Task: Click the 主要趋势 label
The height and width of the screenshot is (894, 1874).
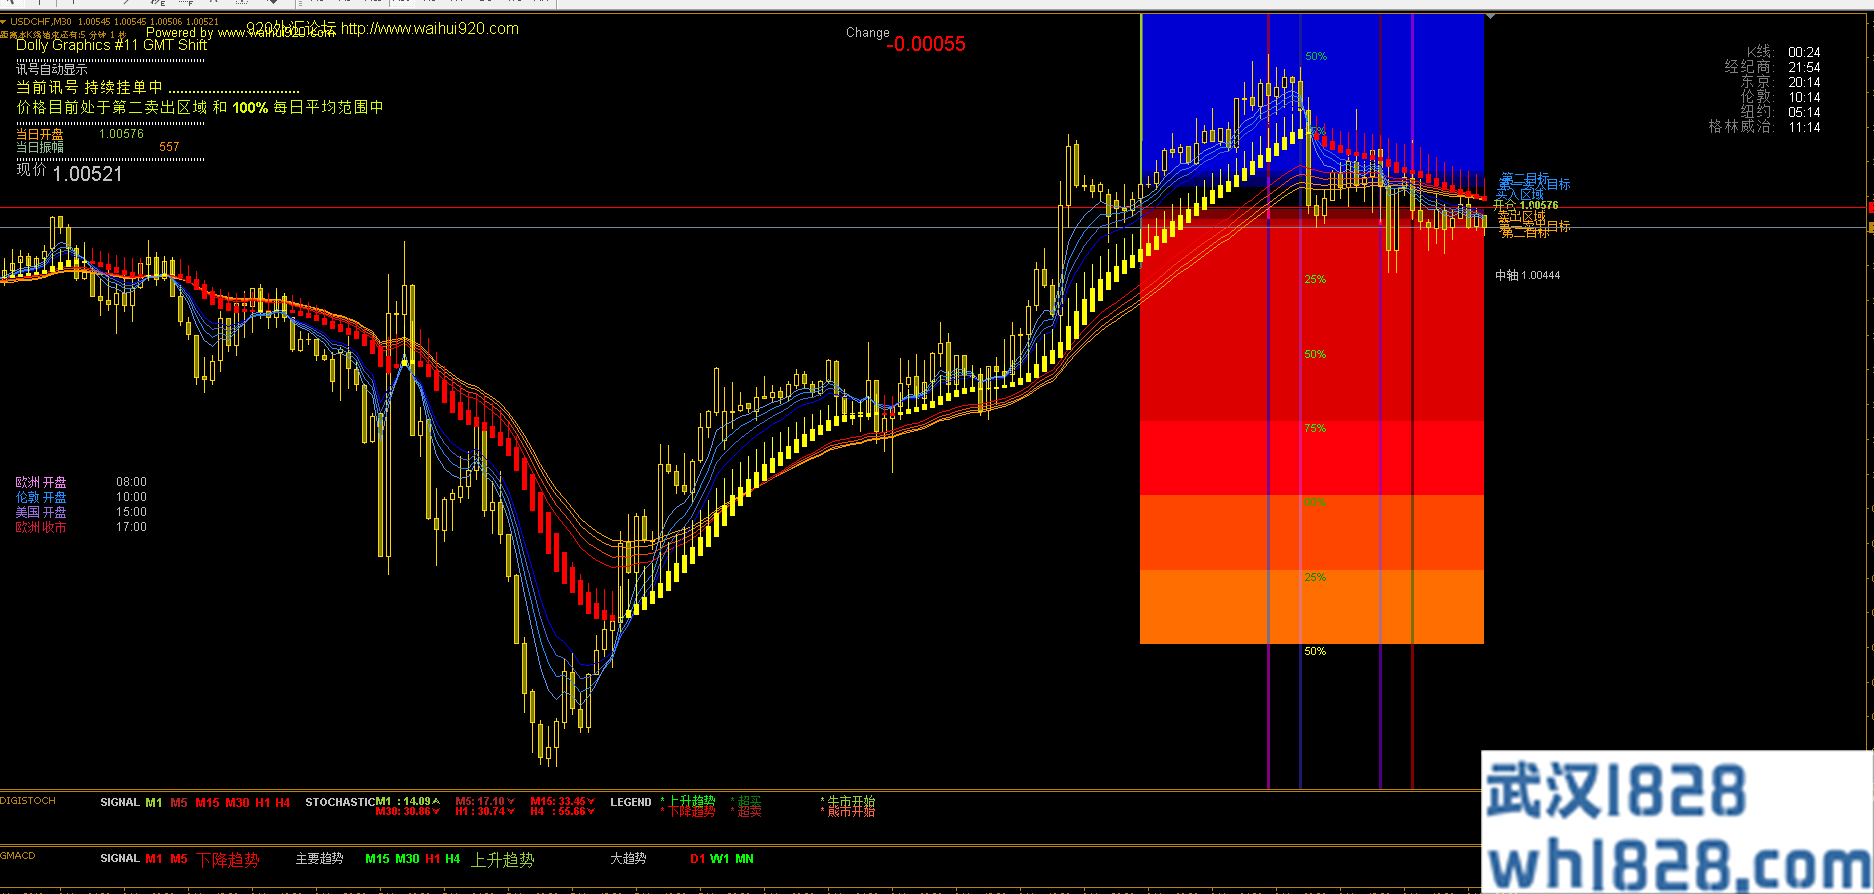Action: pyautogui.click(x=319, y=859)
